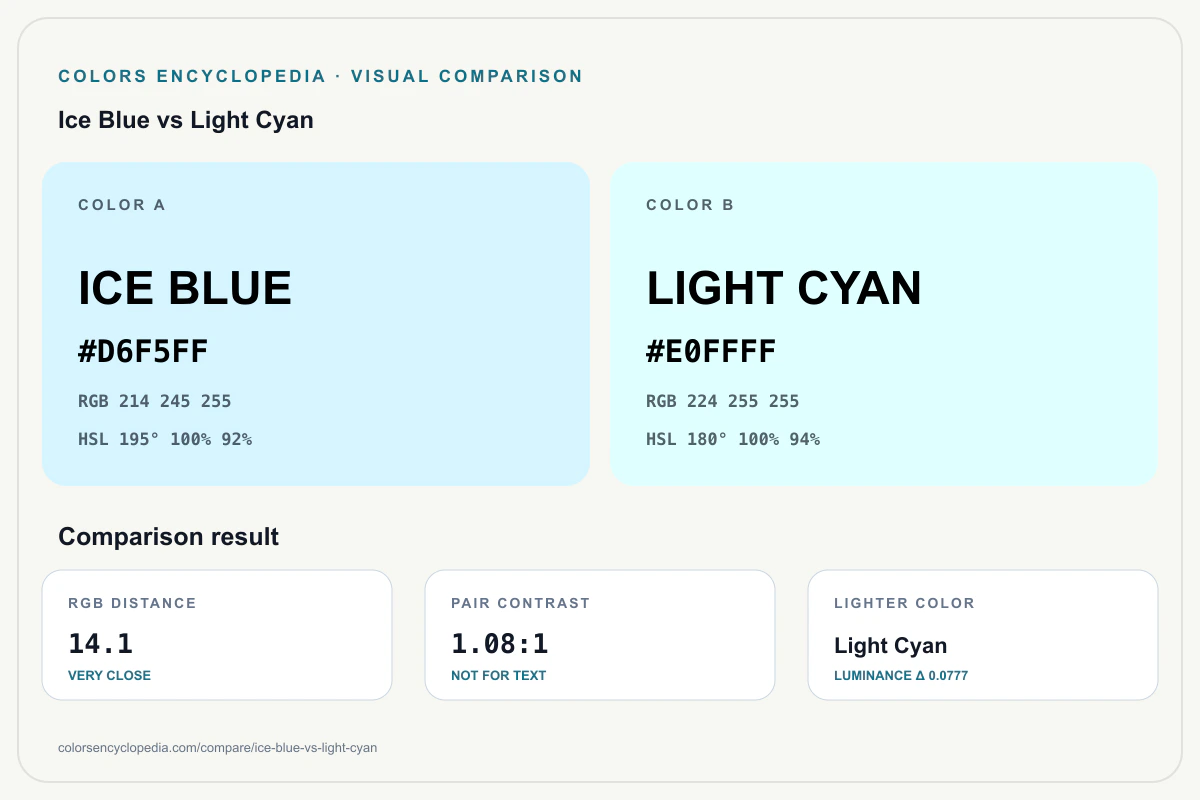Click the 1.08:1 contrast ratio

[x=500, y=644]
